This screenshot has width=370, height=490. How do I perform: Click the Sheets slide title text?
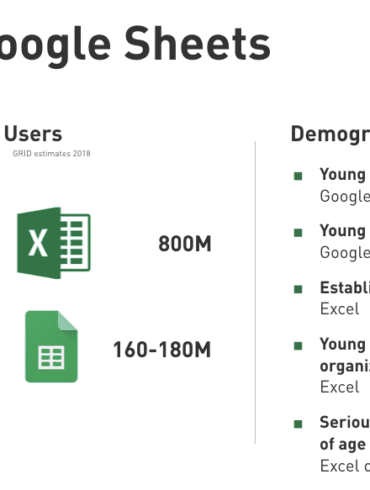coord(197,44)
